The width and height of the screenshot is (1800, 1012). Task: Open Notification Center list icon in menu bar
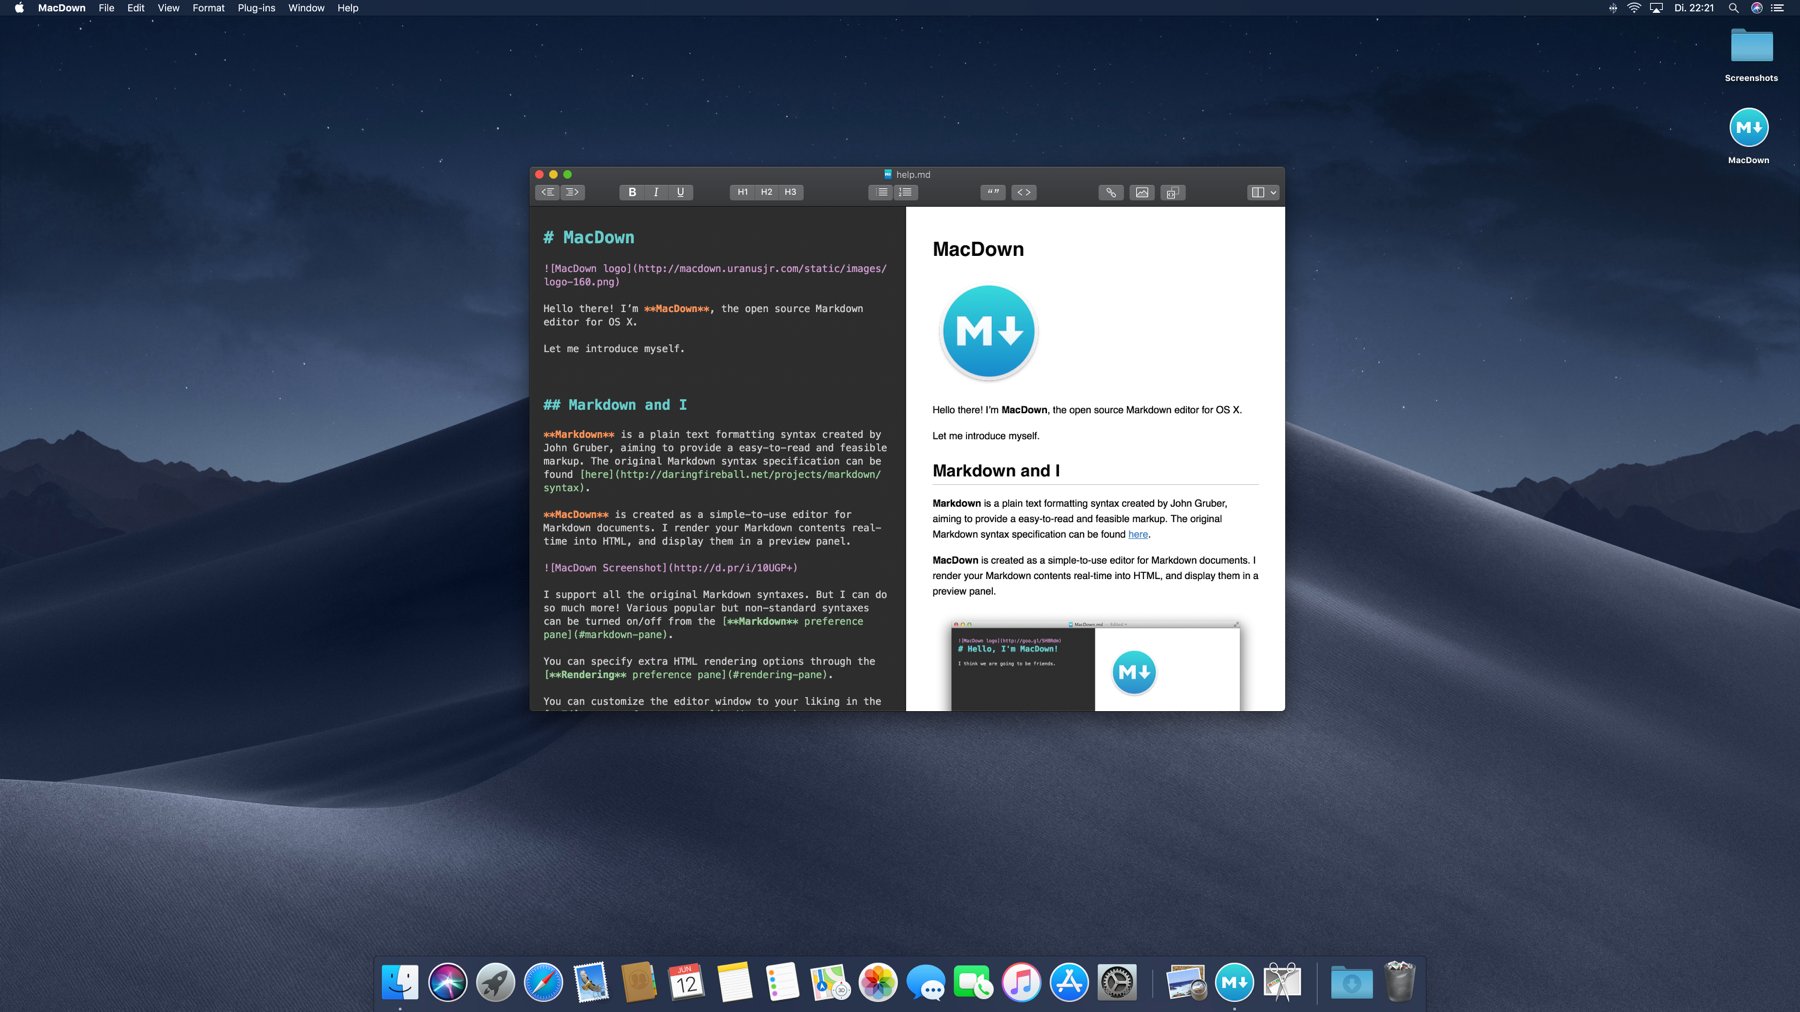tap(1778, 8)
